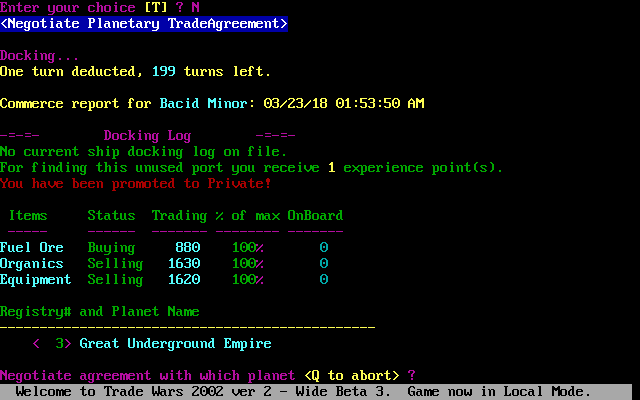Click the trading amount '1620'
The height and width of the screenshot is (400, 640).
pyautogui.click(x=184, y=280)
